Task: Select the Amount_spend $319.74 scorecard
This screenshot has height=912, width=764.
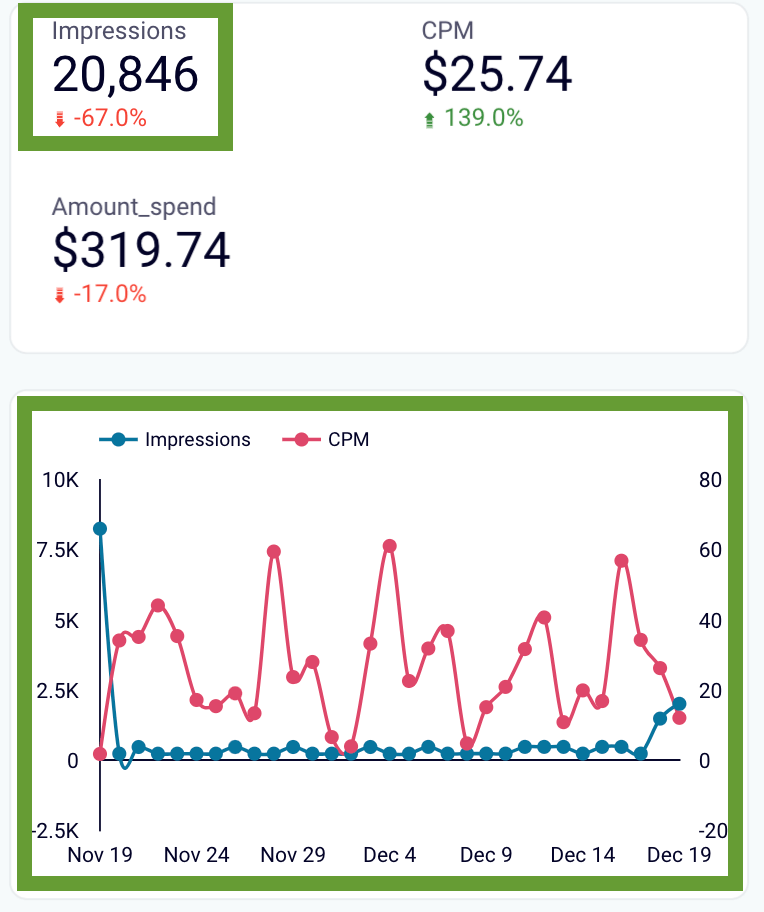Action: click(x=141, y=249)
